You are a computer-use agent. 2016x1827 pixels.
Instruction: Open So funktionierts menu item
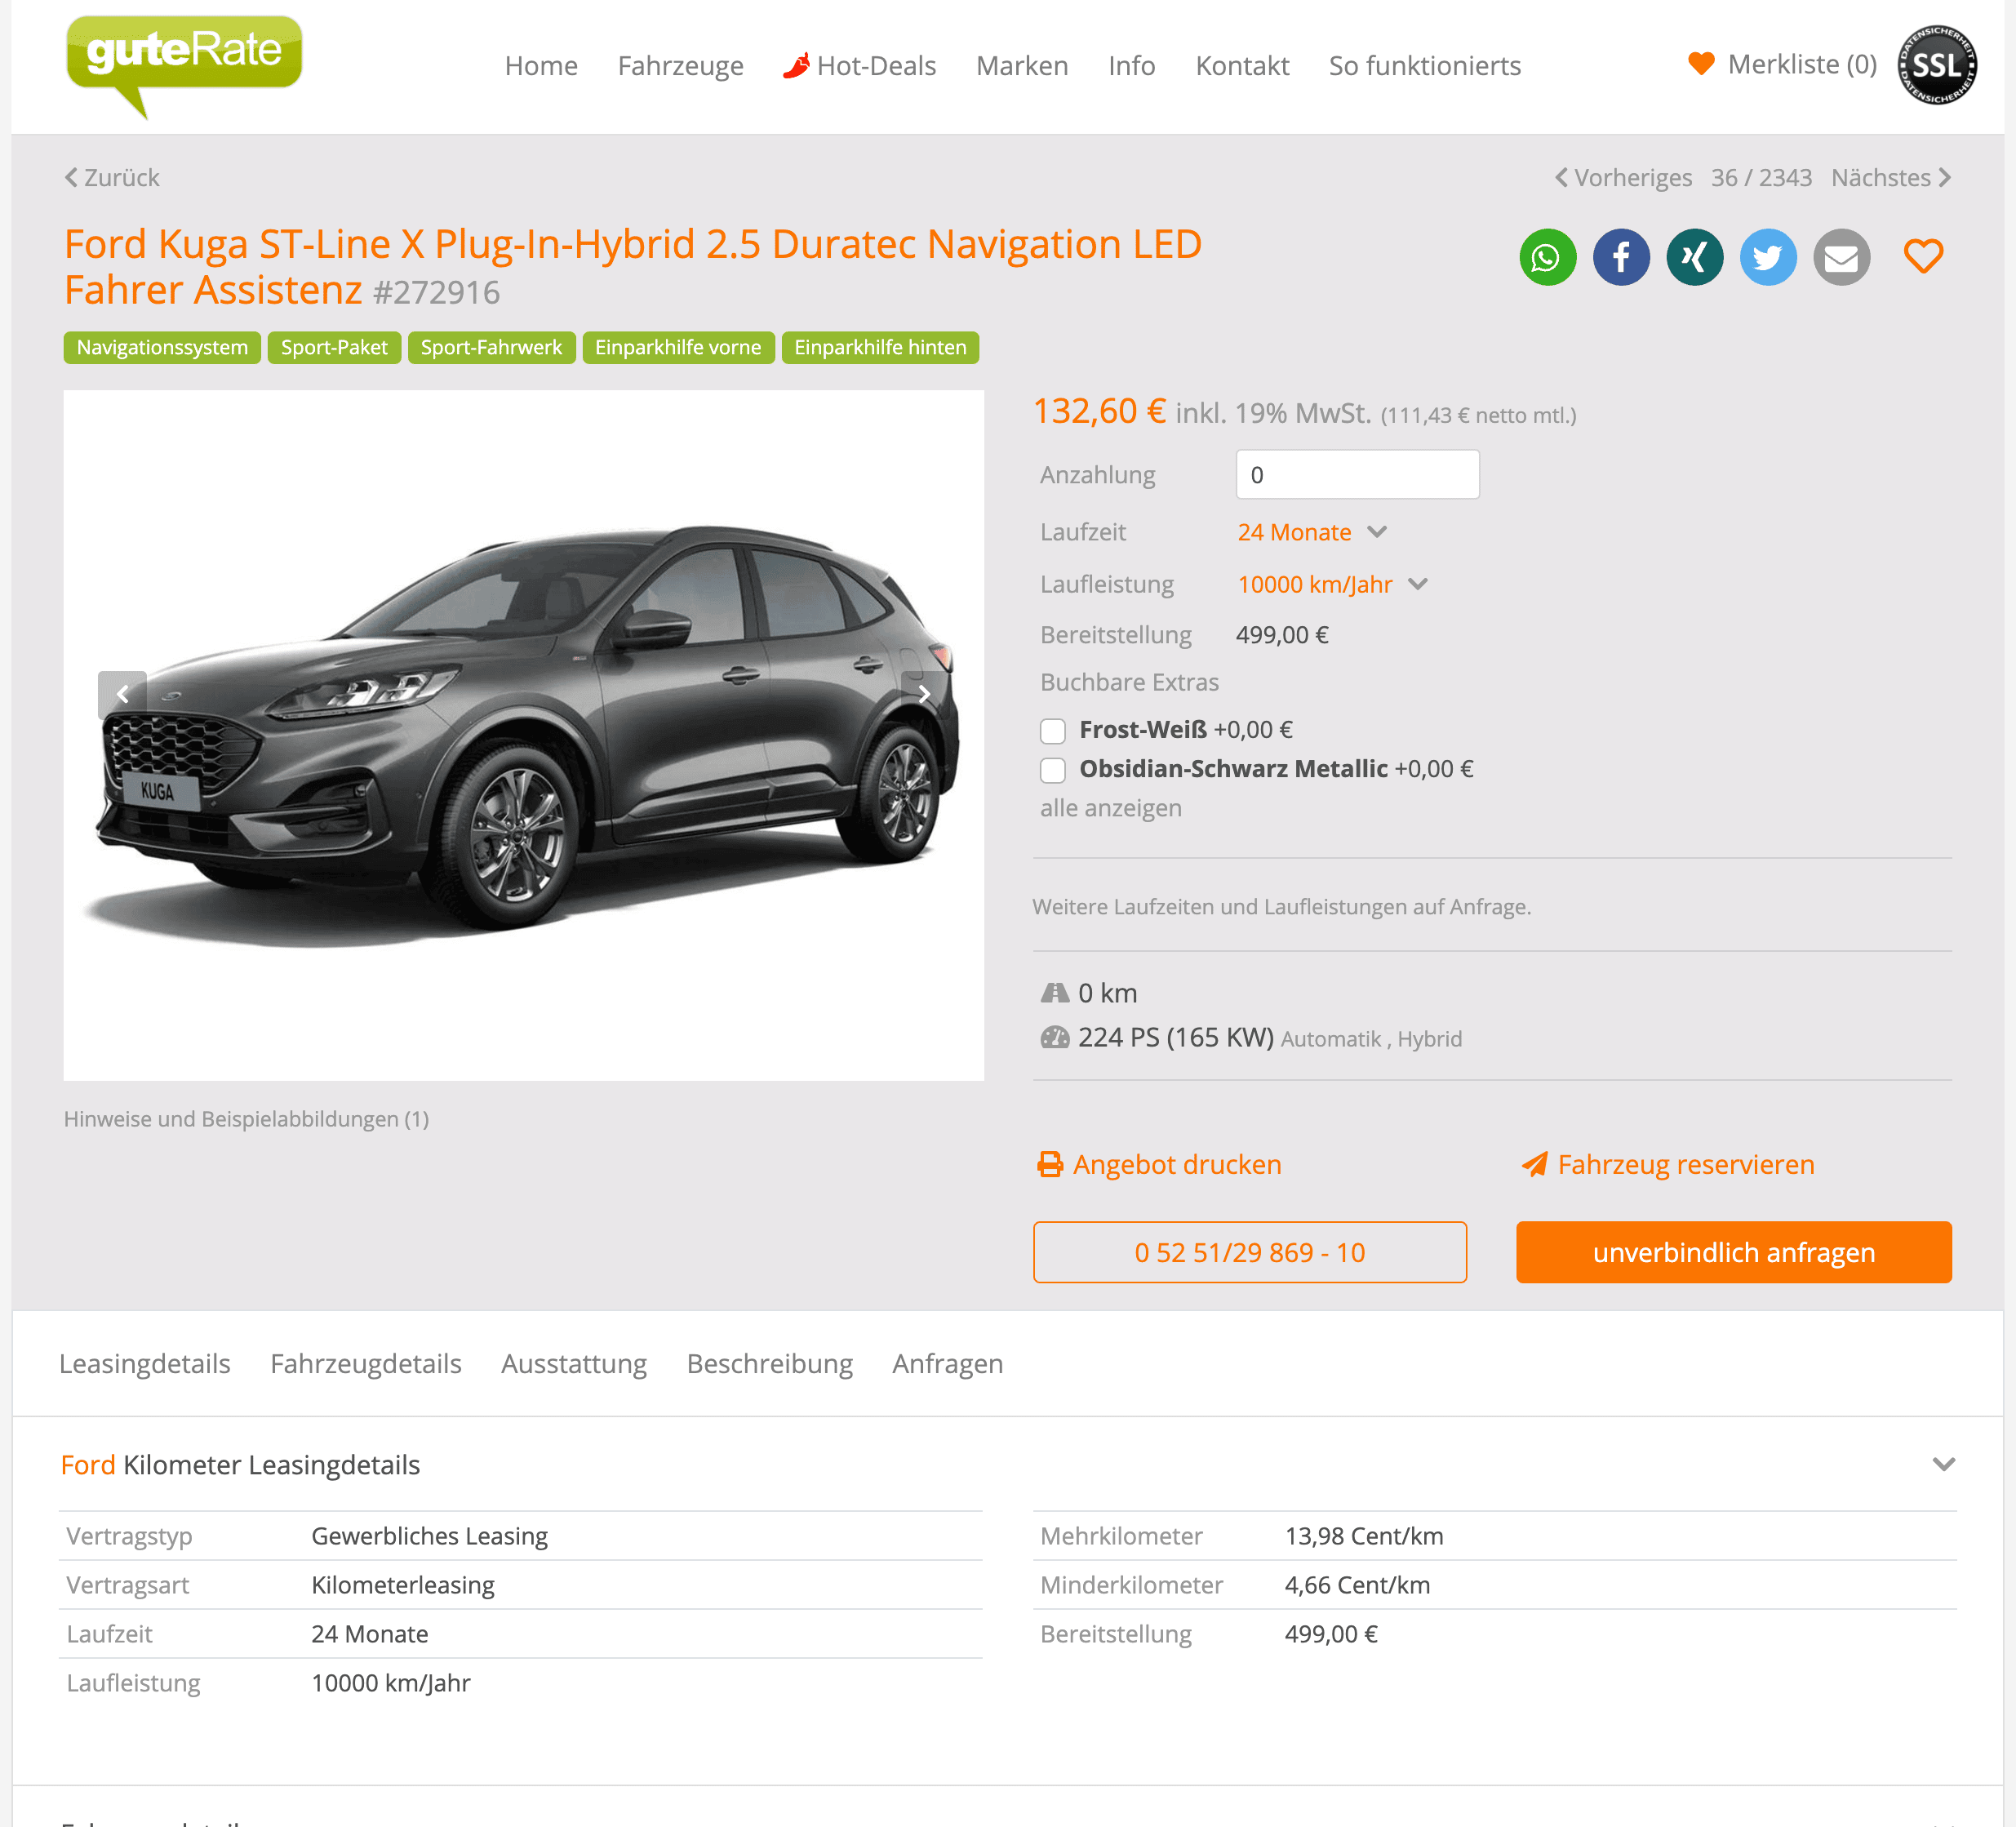1424,66
